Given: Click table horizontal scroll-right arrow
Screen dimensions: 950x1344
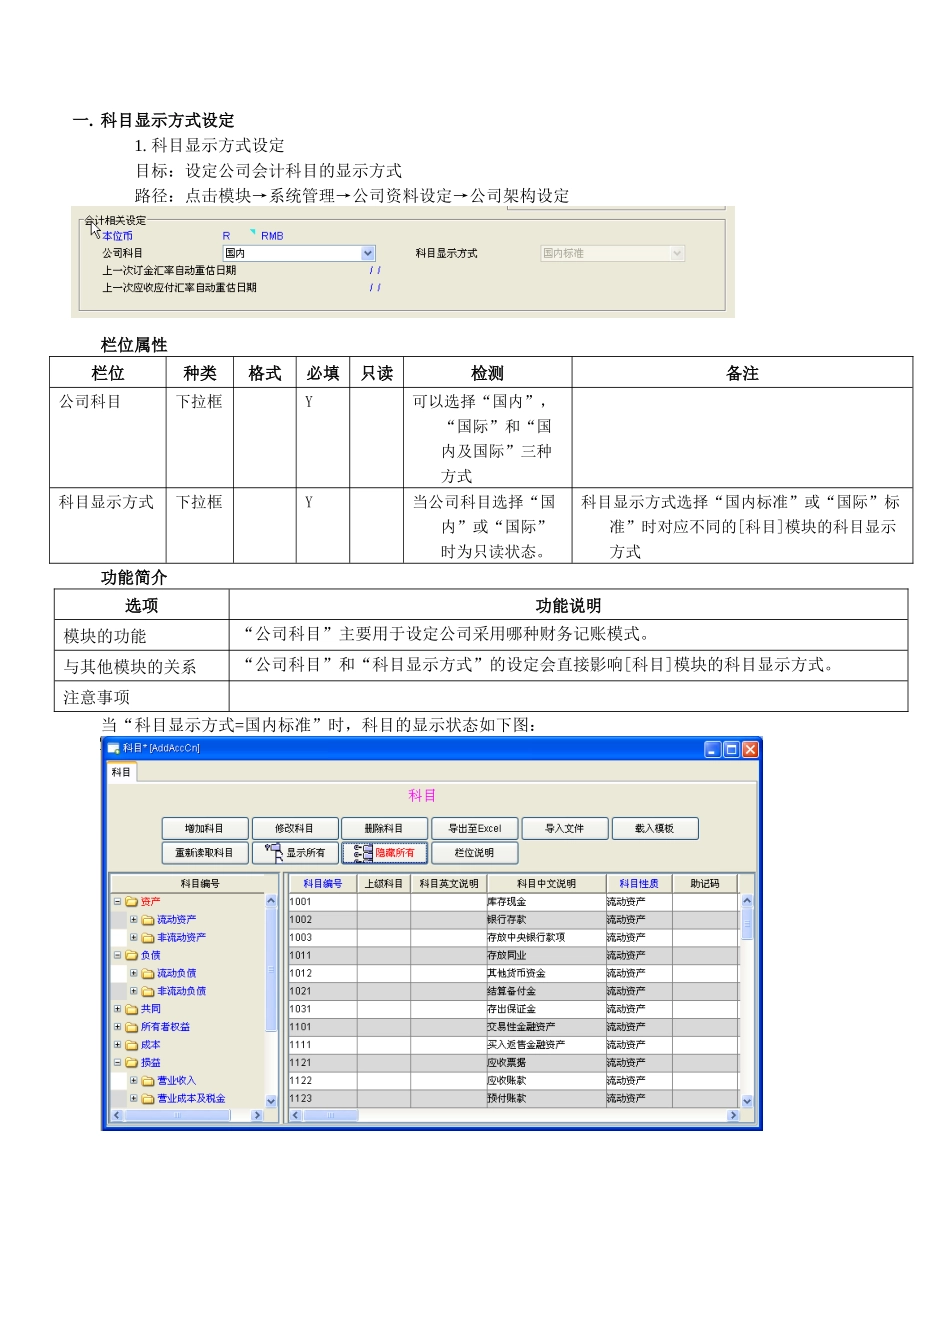Looking at the screenshot, I should pyautogui.click(x=733, y=1115).
